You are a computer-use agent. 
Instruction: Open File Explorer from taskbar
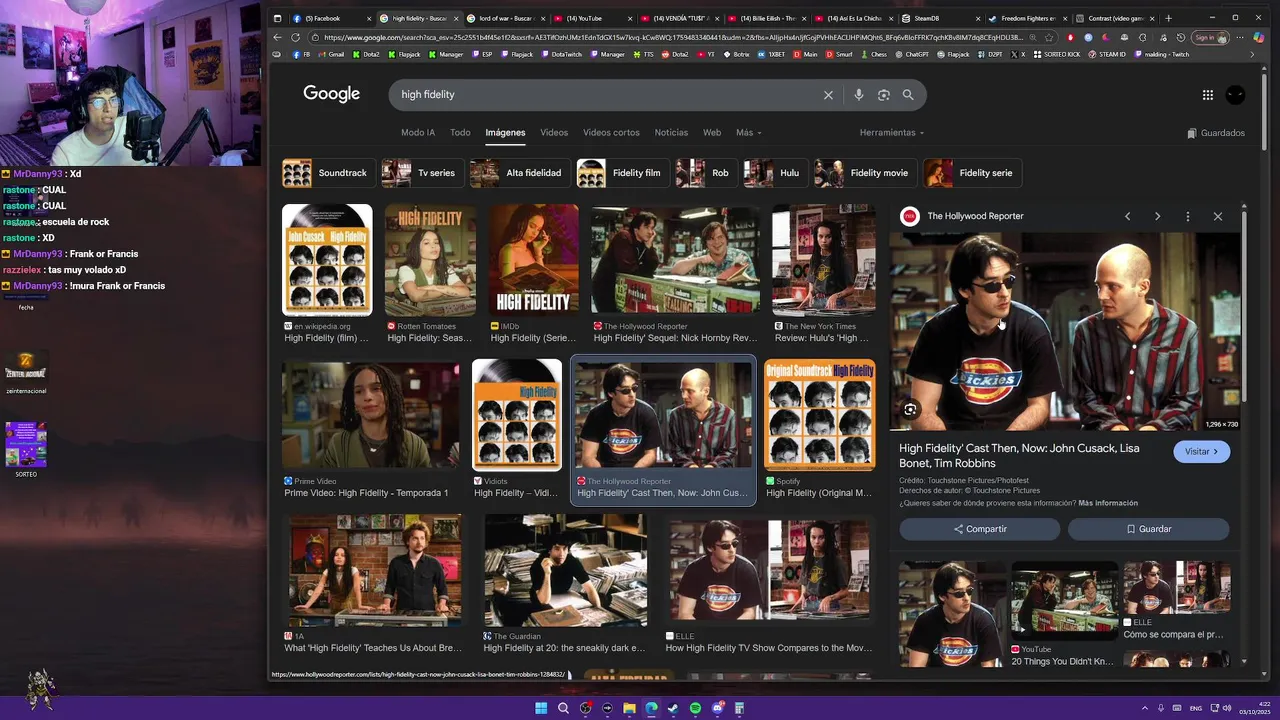click(x=629, y=708)
